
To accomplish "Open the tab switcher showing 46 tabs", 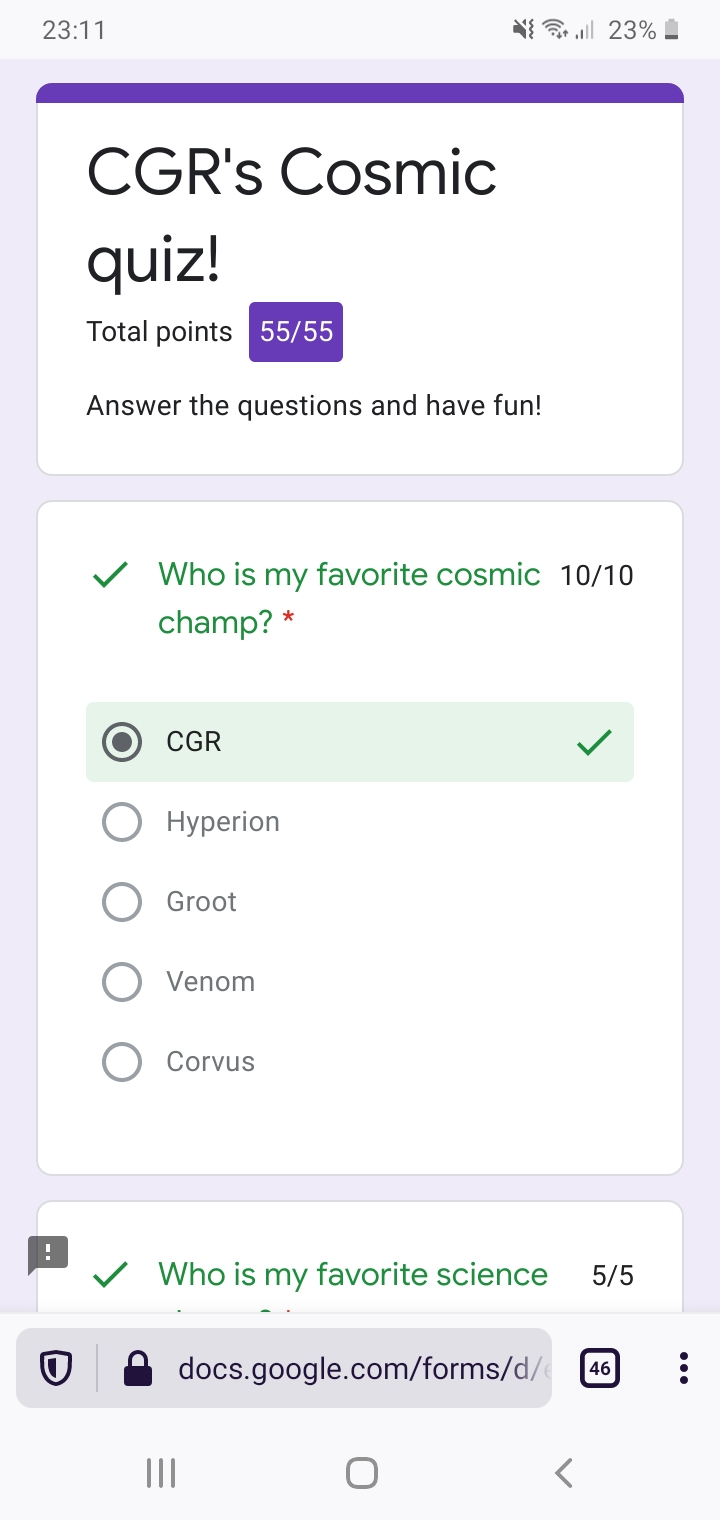I will point(600,1368).
